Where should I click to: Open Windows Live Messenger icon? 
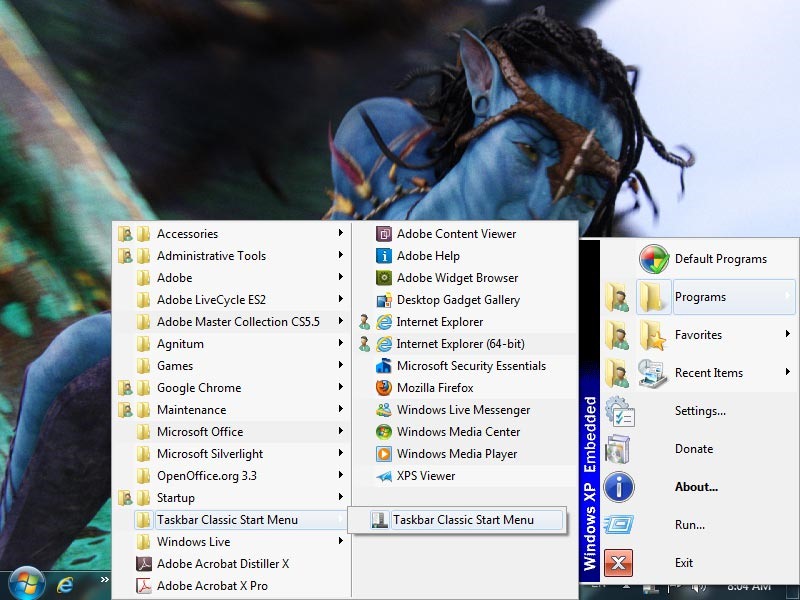pyautogui.click(x=384, y=410)
